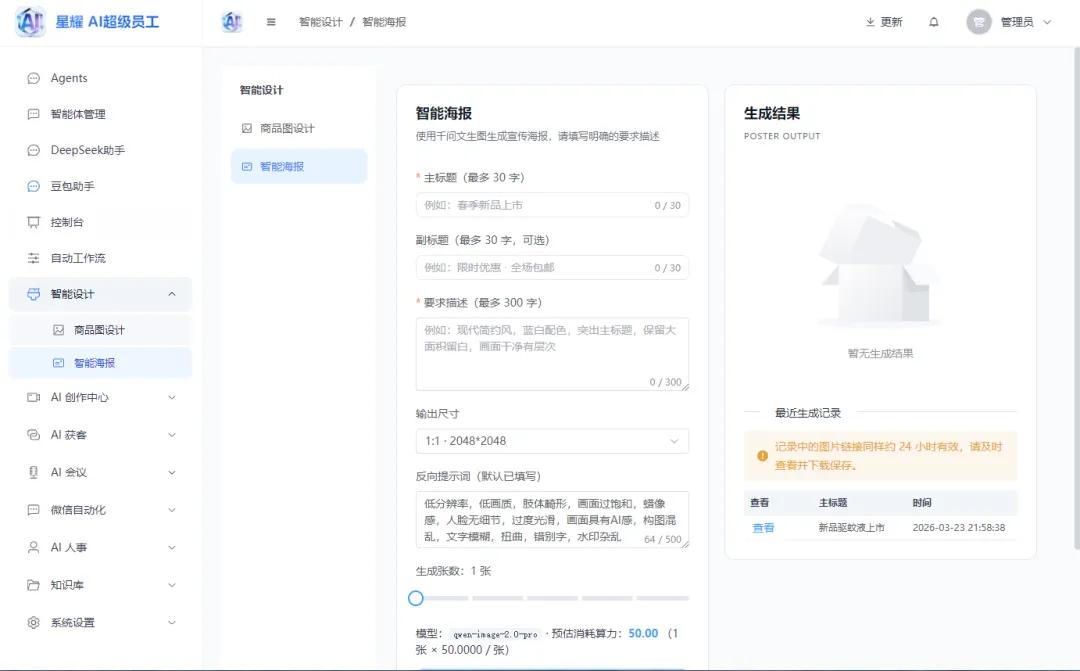Screen dimensions: 1080x671
Task: Open 知识库 folder icon in sidebar
Action: click(32, 584)
